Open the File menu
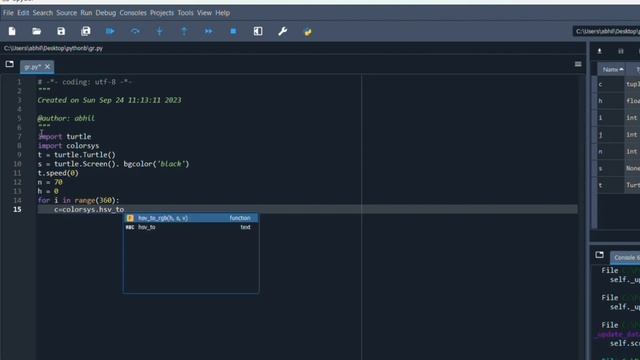The image size is (640, 360). (x=8, y=13)
